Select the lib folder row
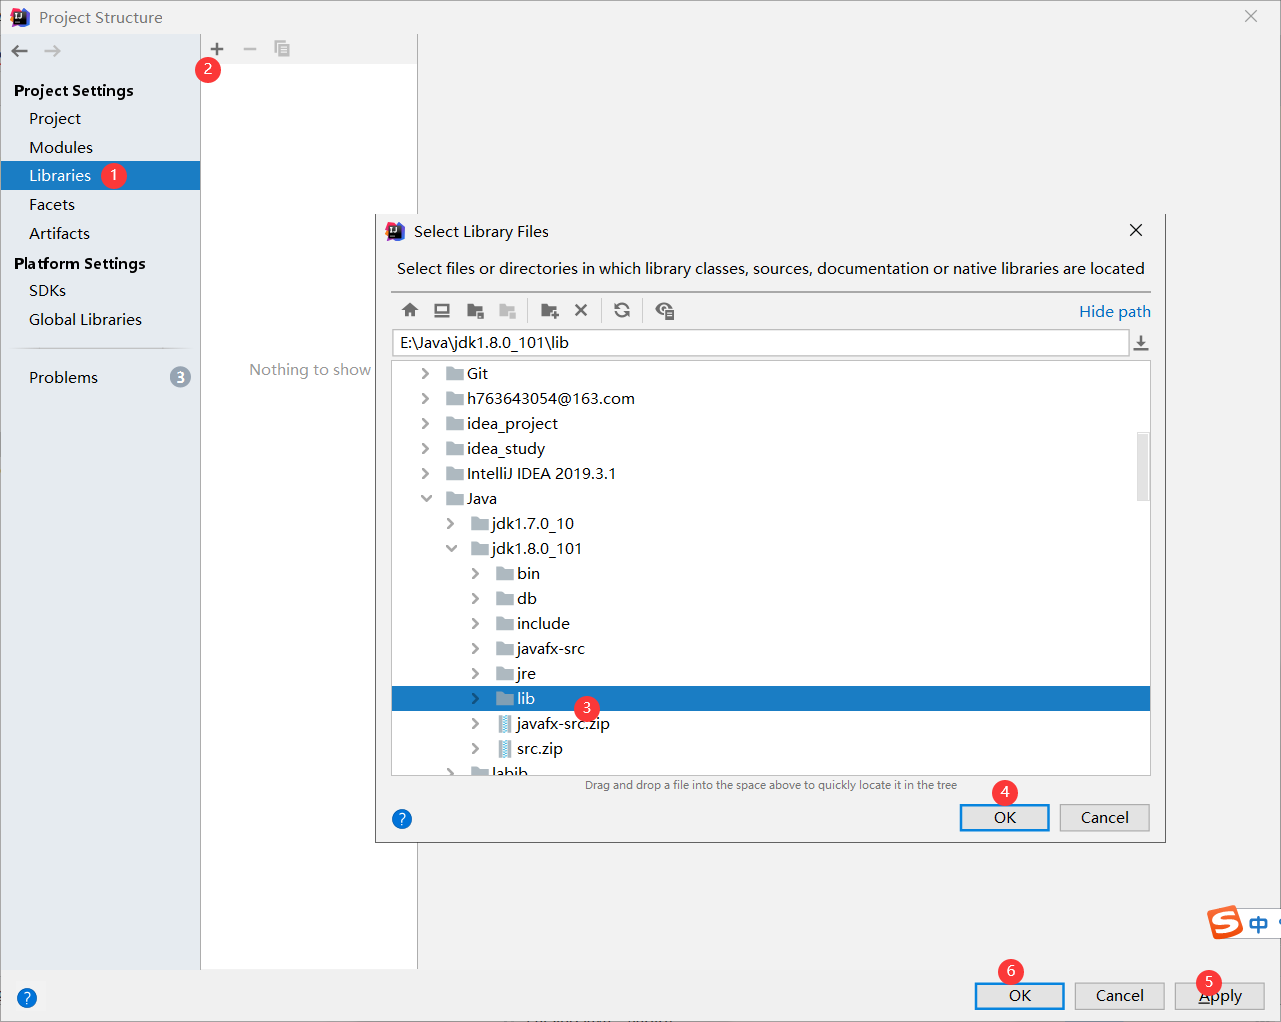The width and height of the screenshot is (1281, 1022). tap(771, 698)
